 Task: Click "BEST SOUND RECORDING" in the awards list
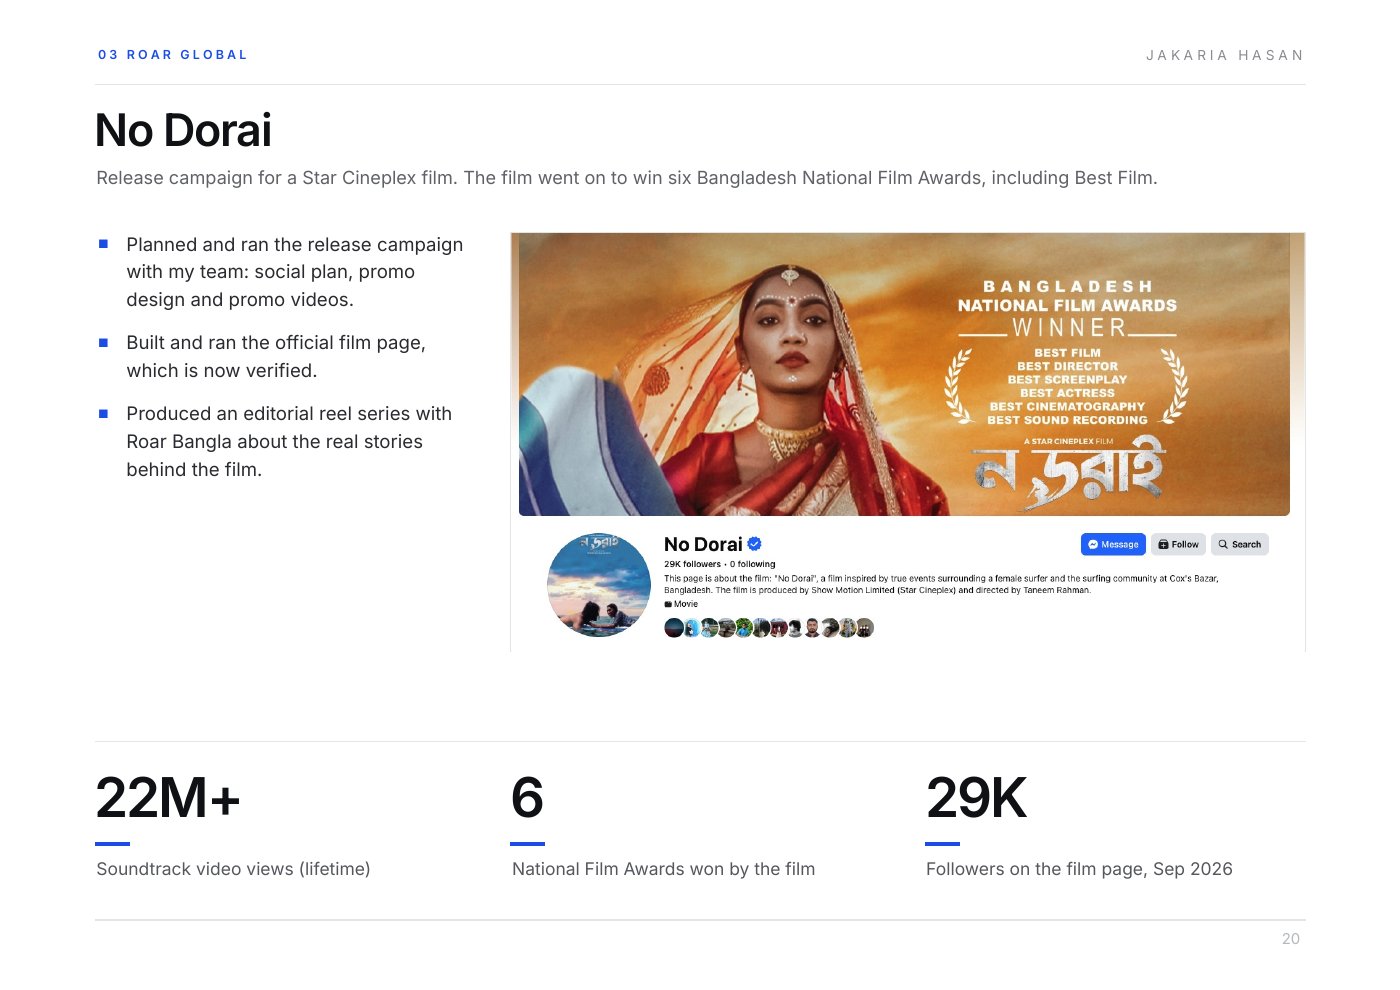click(x=1067, y=420)
